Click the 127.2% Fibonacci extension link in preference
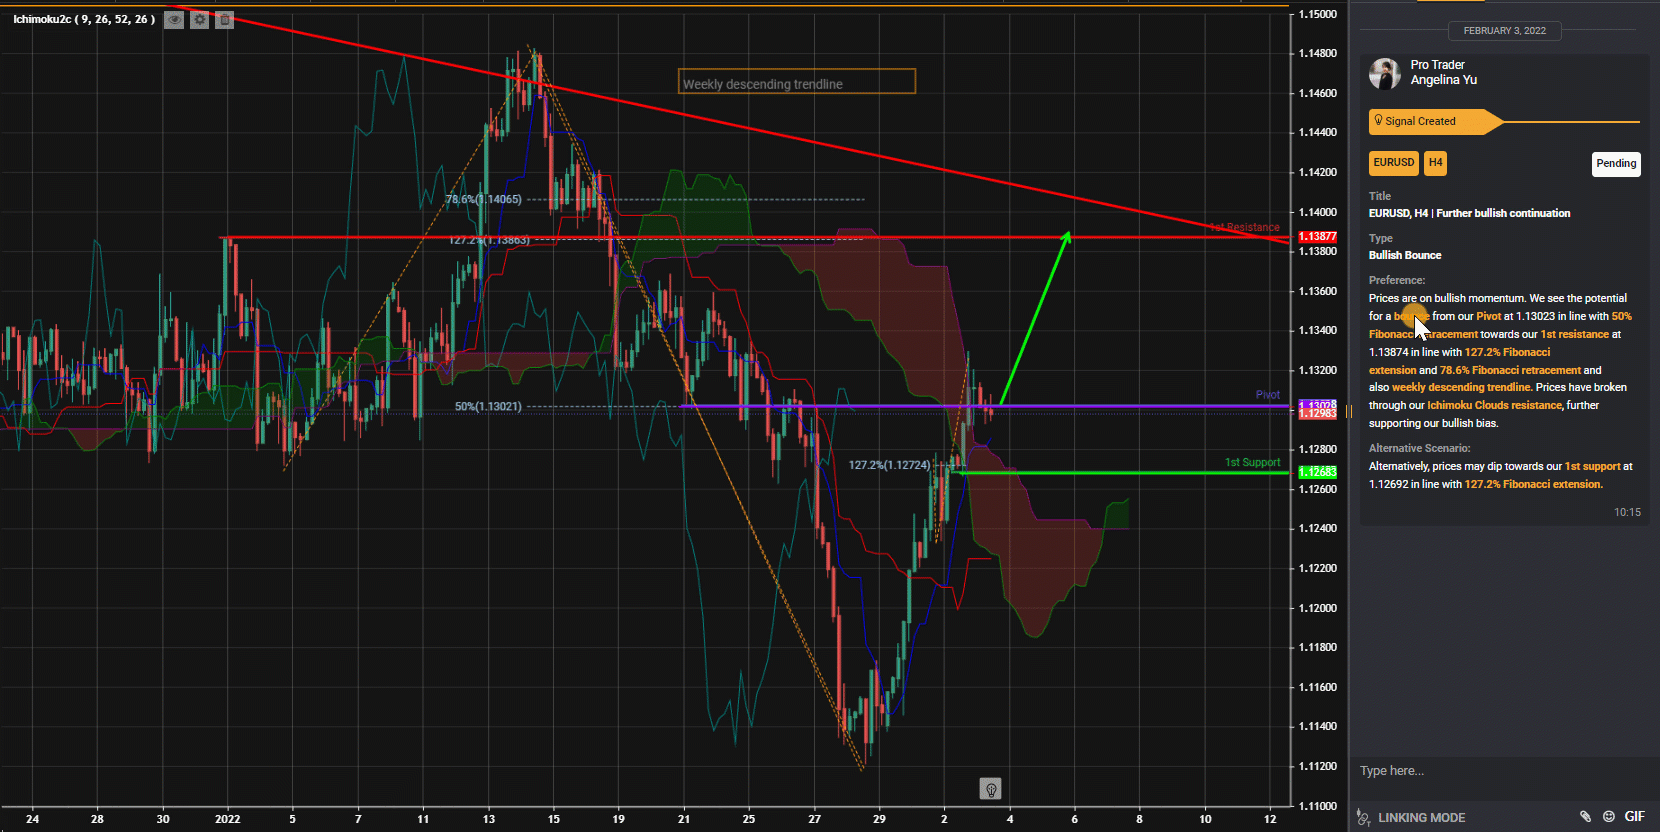This screenshot has width=1660, height=832. [1459, 361]
